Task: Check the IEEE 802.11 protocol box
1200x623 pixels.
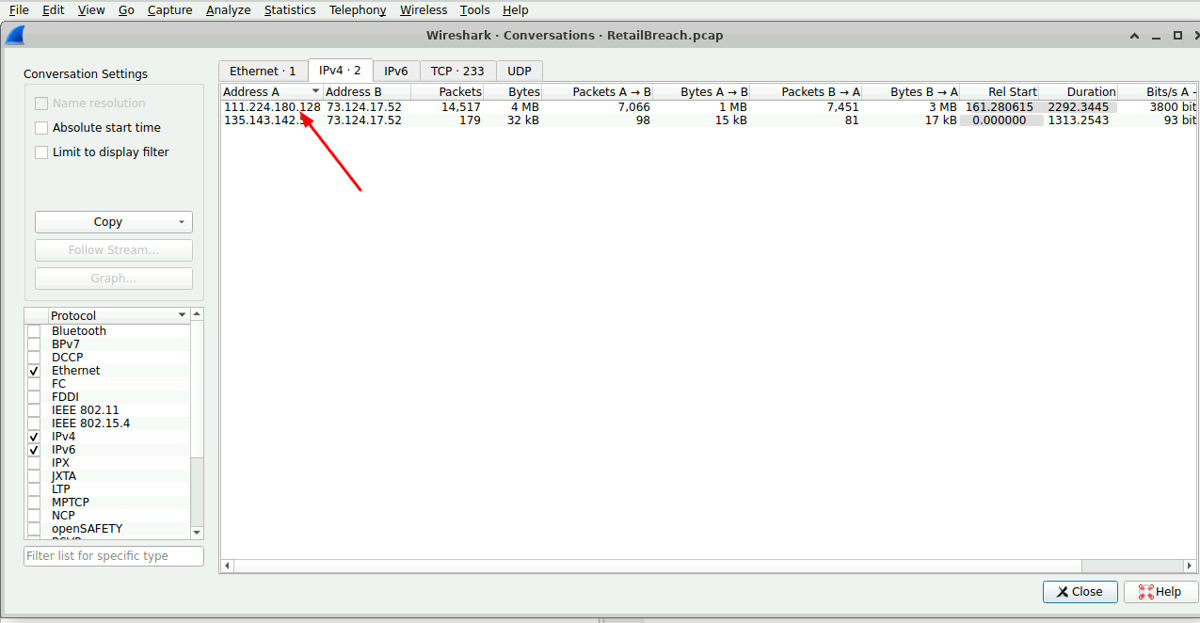Action: click(34, 410)
